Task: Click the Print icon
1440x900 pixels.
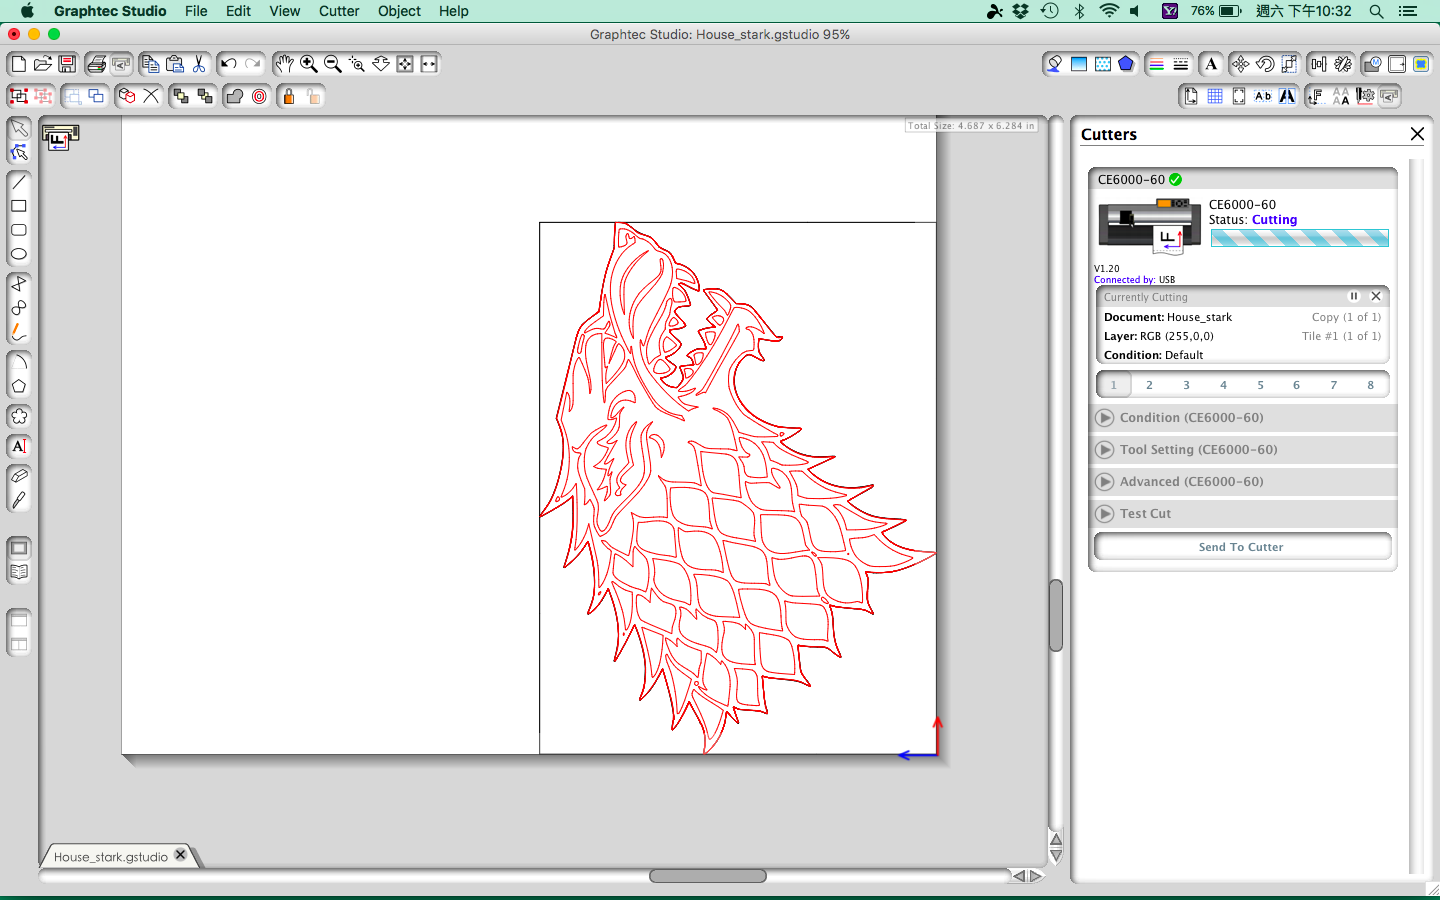Action: coord(96,64)
